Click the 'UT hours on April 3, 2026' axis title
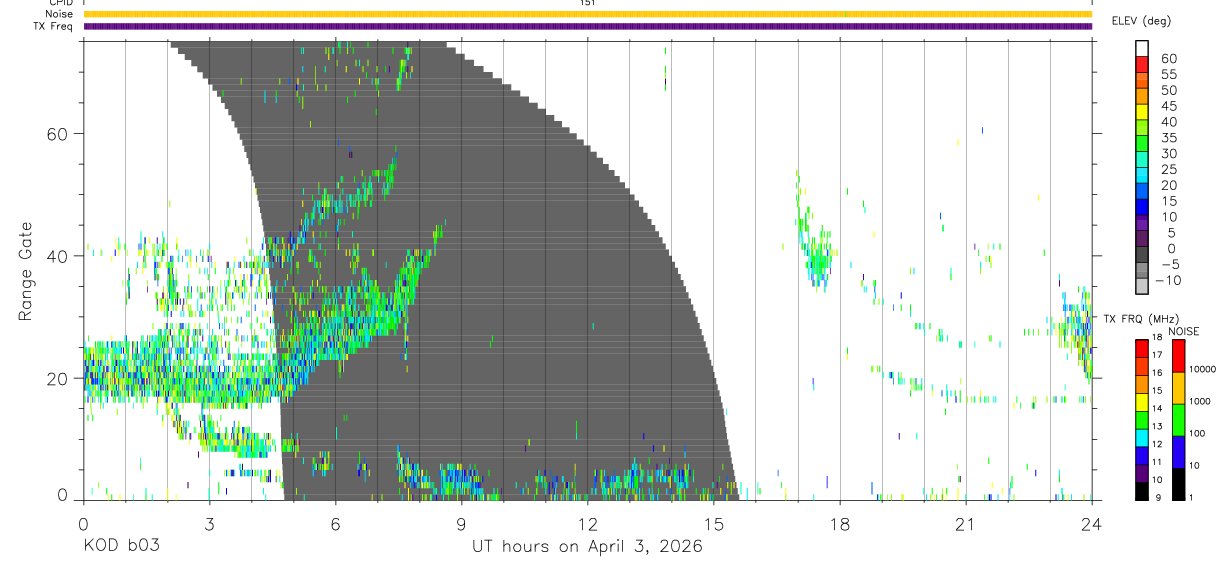The height and width of the screenshot is (567, 1228). tap(588, 547)
